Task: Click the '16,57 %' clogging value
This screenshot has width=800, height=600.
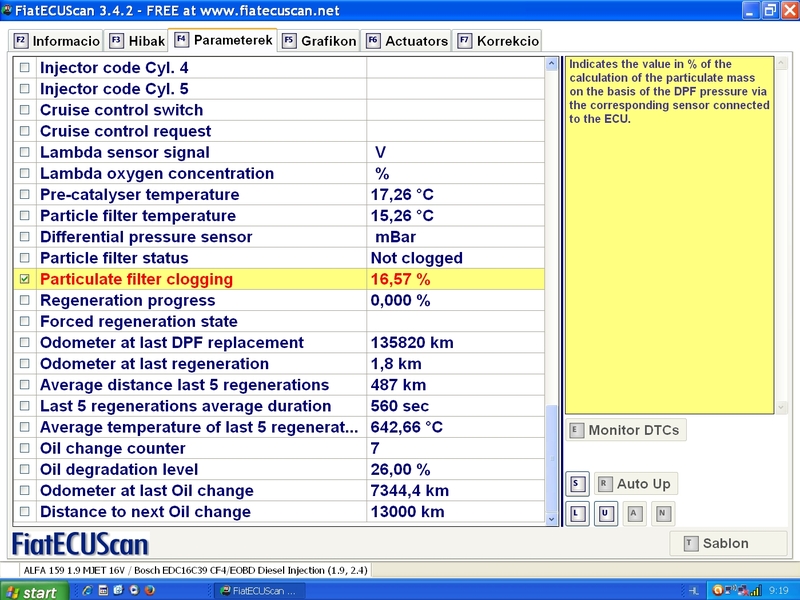Action: pos(401,279)
